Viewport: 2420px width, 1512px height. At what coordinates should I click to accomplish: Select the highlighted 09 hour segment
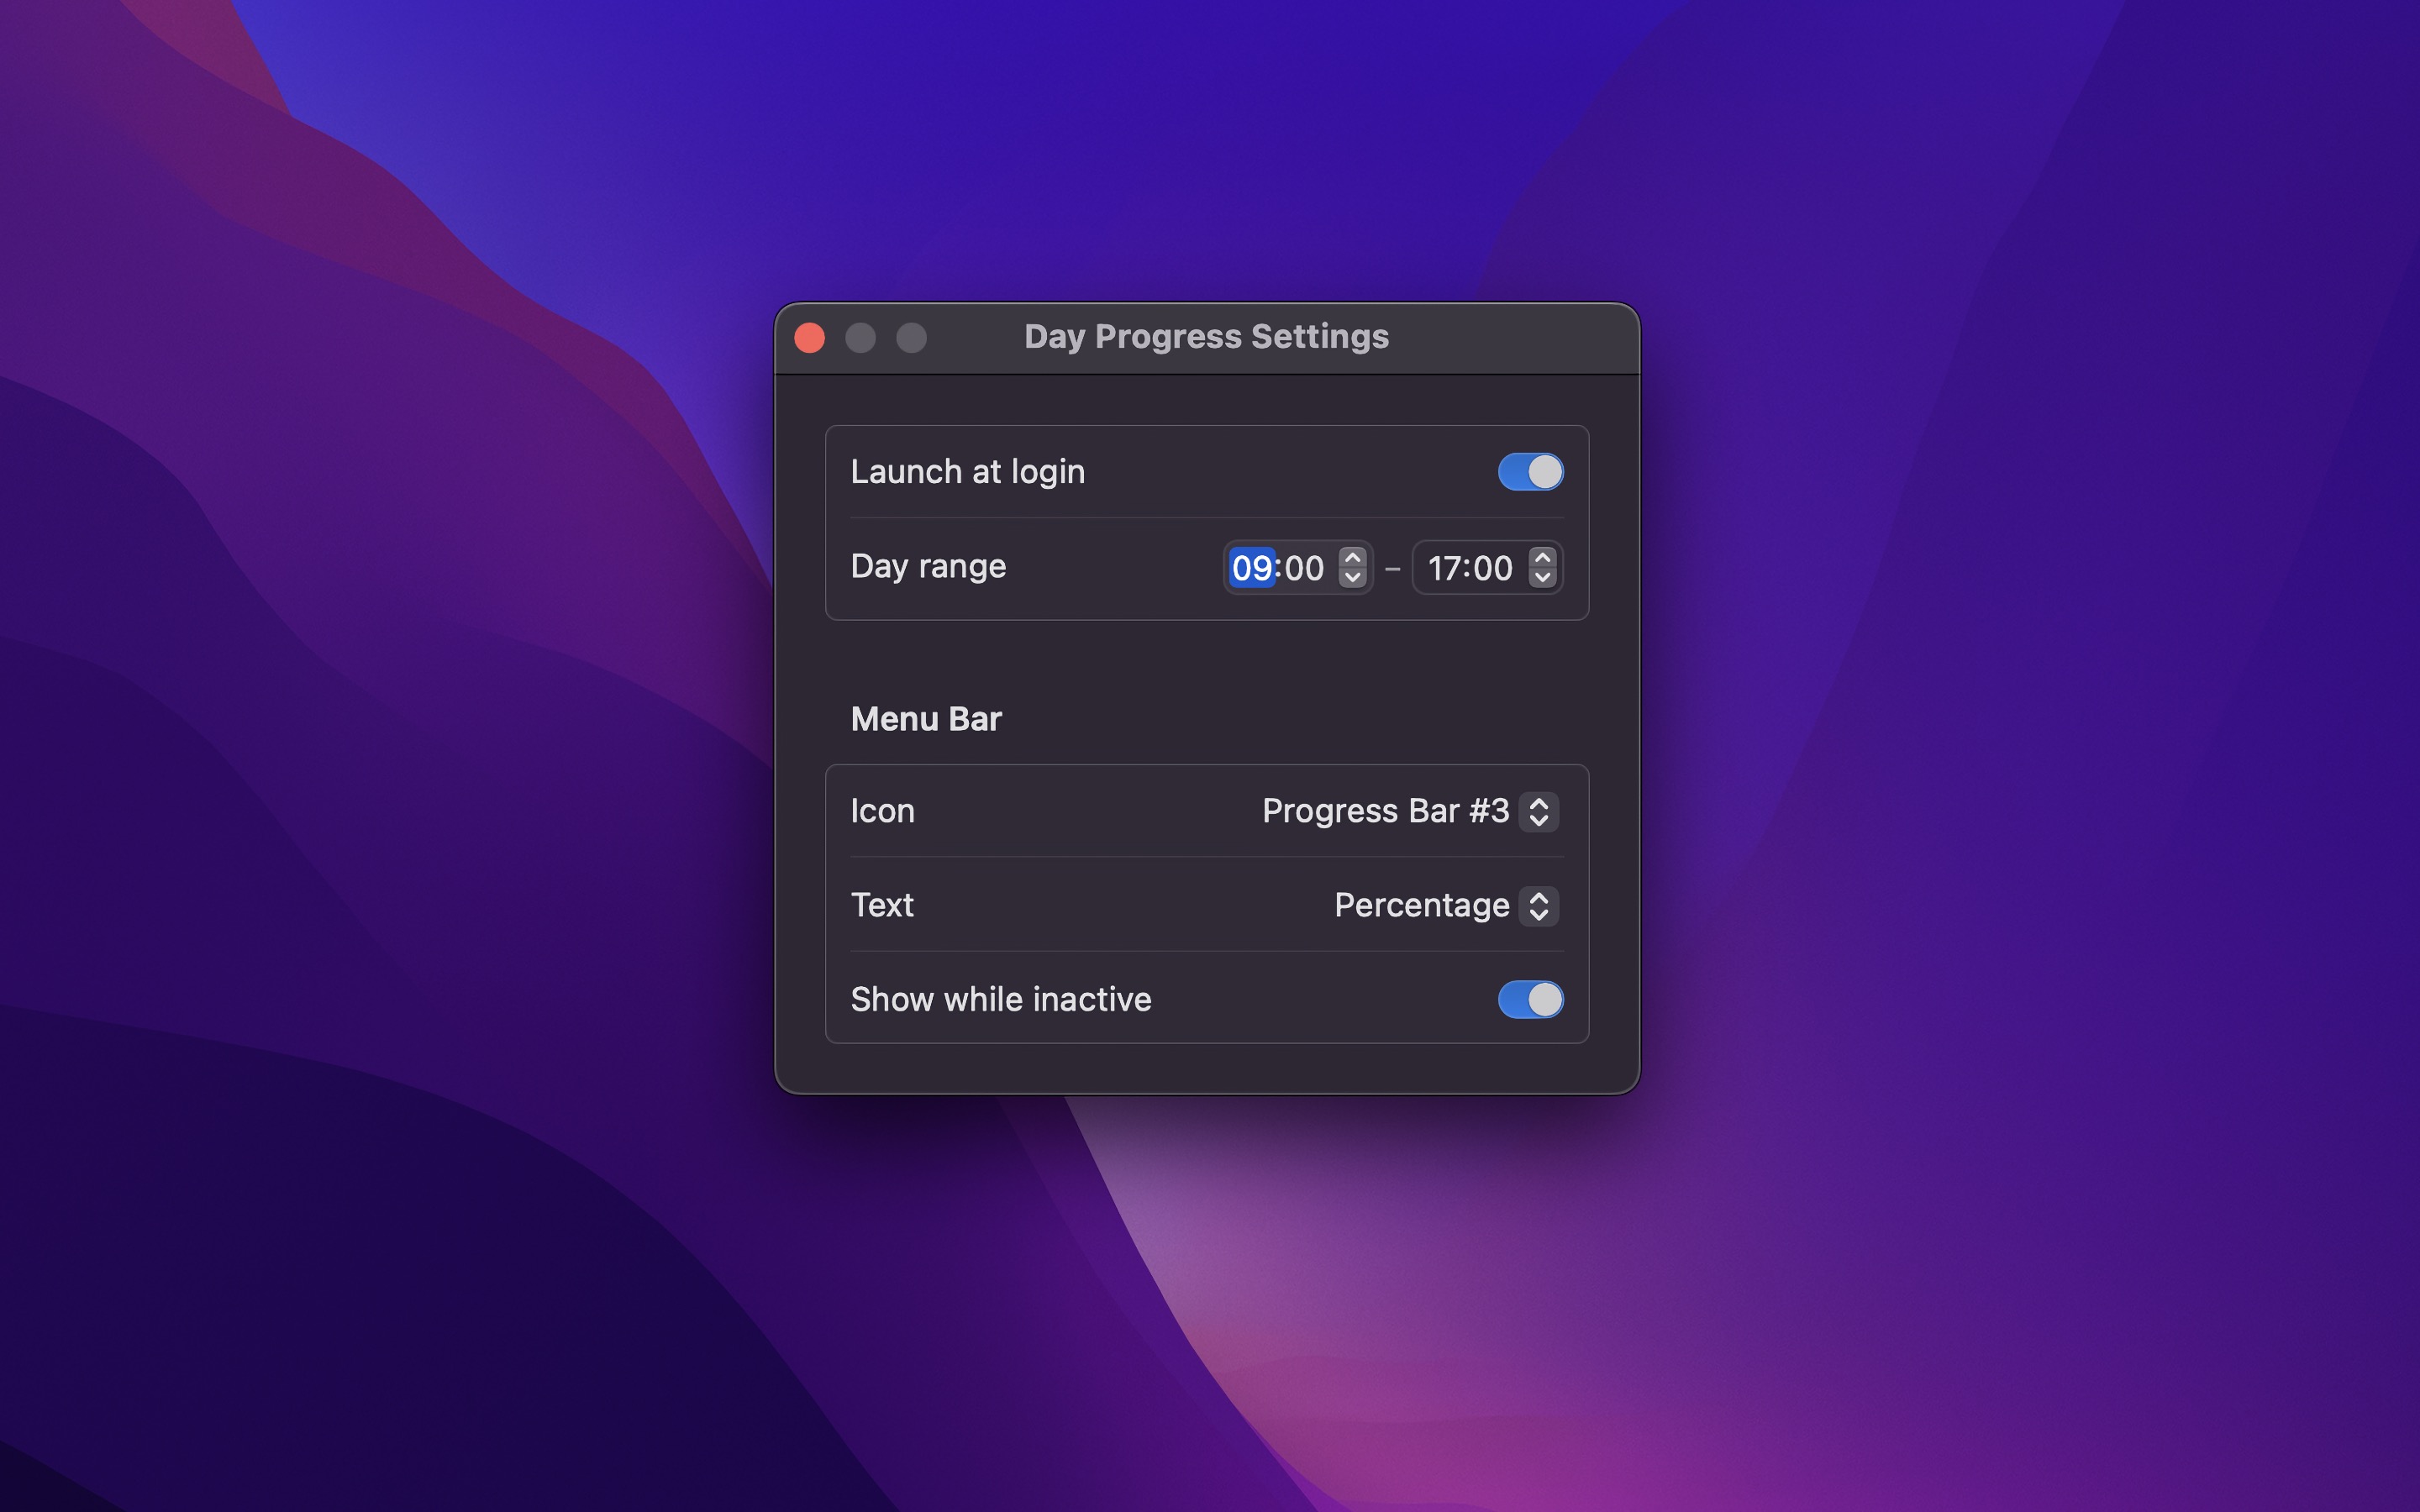pos(1251,567)
